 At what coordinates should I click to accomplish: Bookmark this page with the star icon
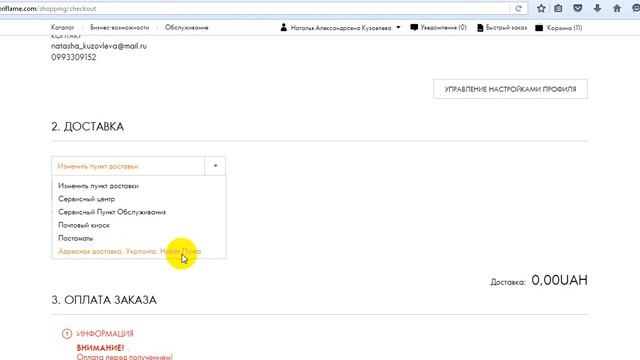tap(541, 8)
